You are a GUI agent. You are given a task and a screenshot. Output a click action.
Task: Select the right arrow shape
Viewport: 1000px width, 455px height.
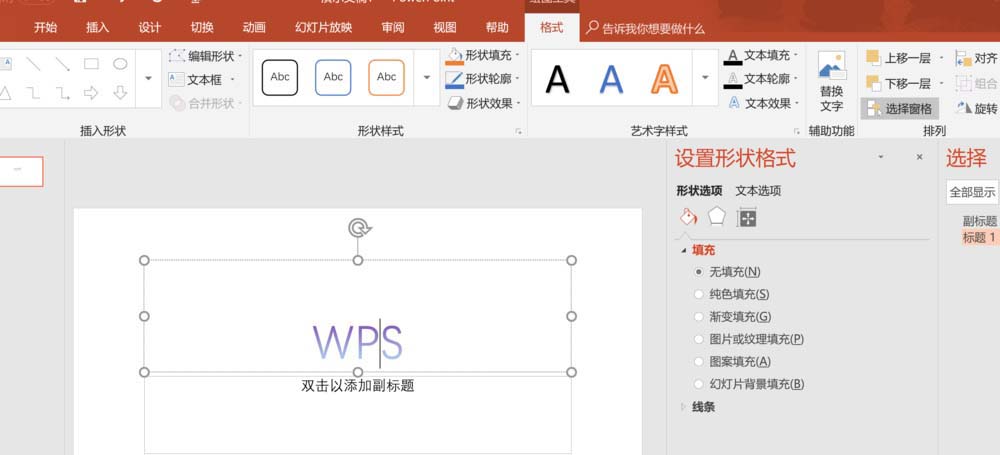(91, 93)
